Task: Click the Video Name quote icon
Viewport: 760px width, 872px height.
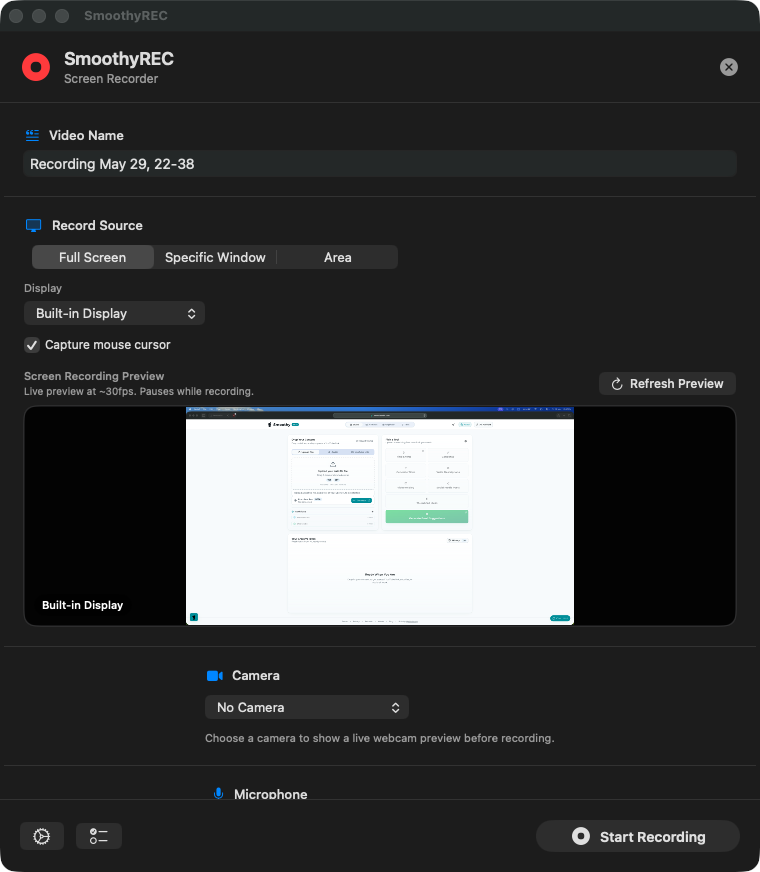Action: 32,135
